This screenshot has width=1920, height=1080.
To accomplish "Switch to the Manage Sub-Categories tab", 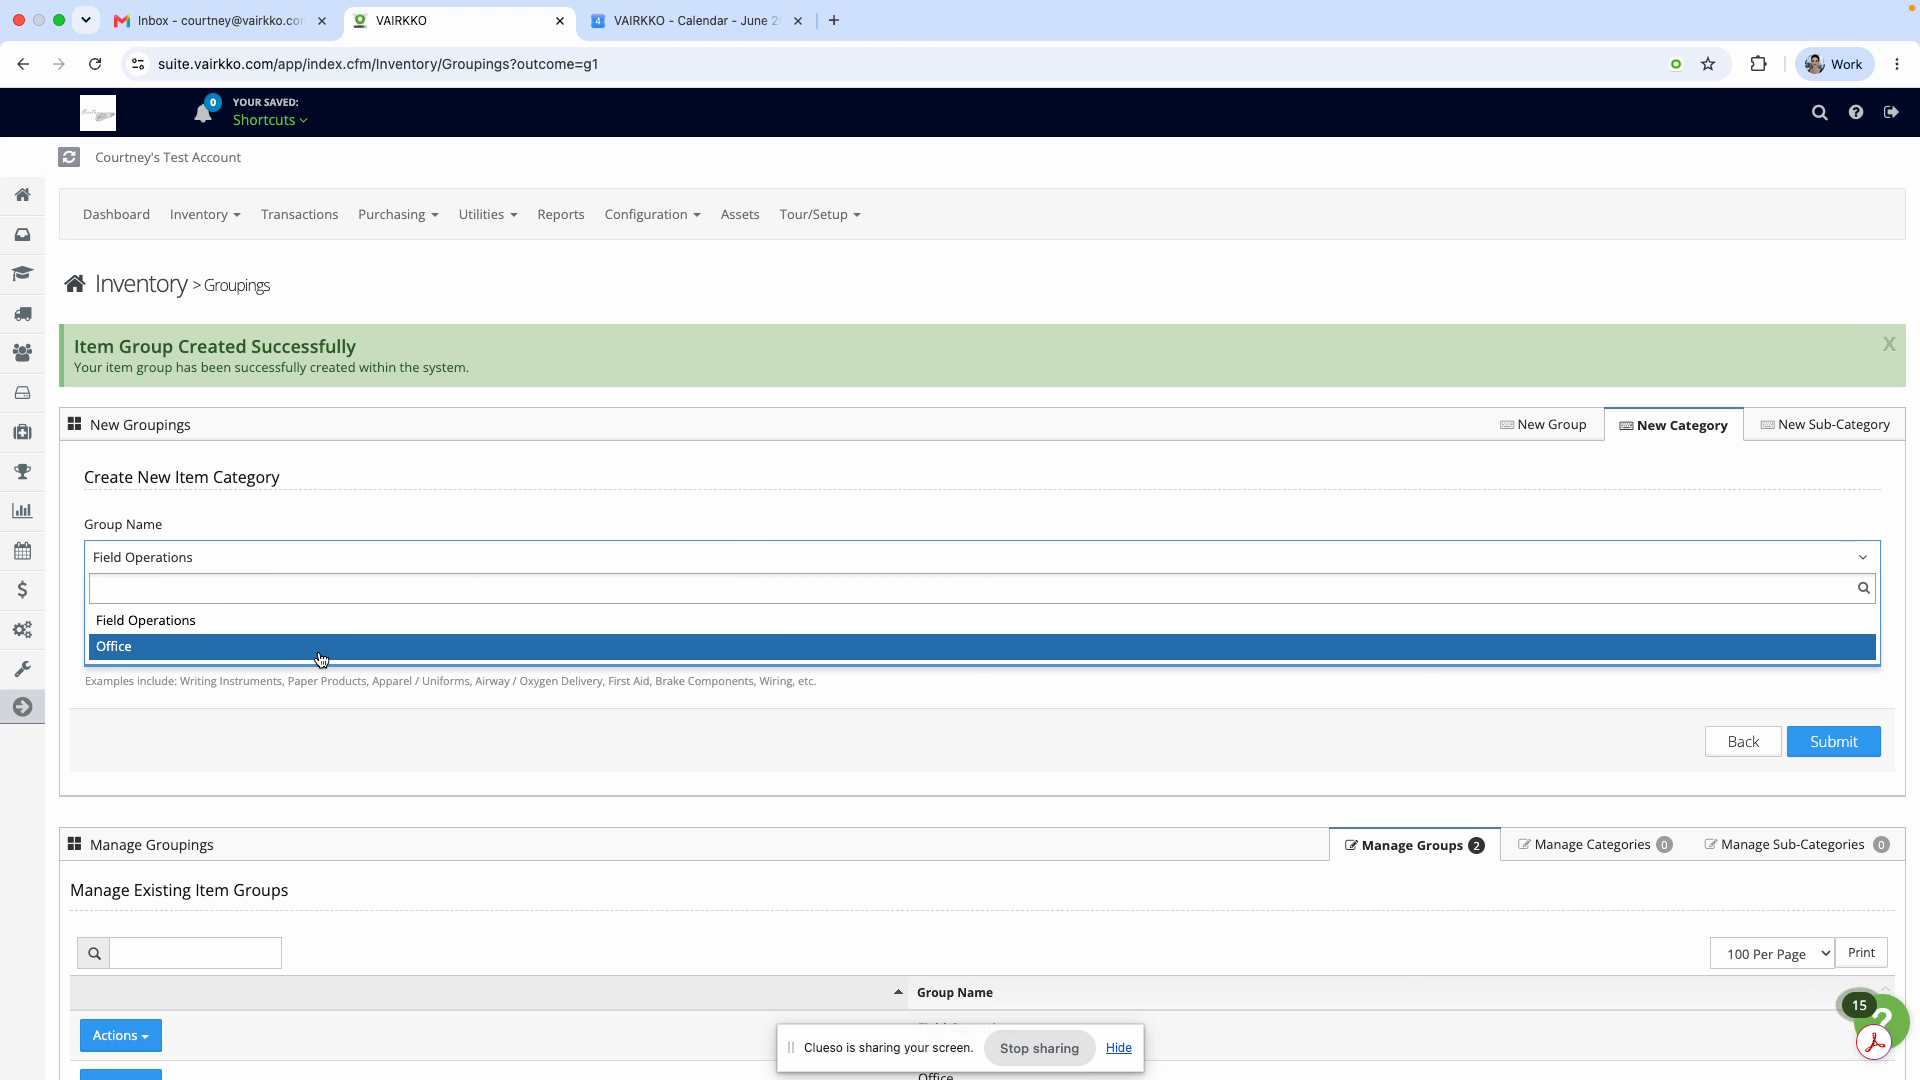I will (x=1796, y=845).
